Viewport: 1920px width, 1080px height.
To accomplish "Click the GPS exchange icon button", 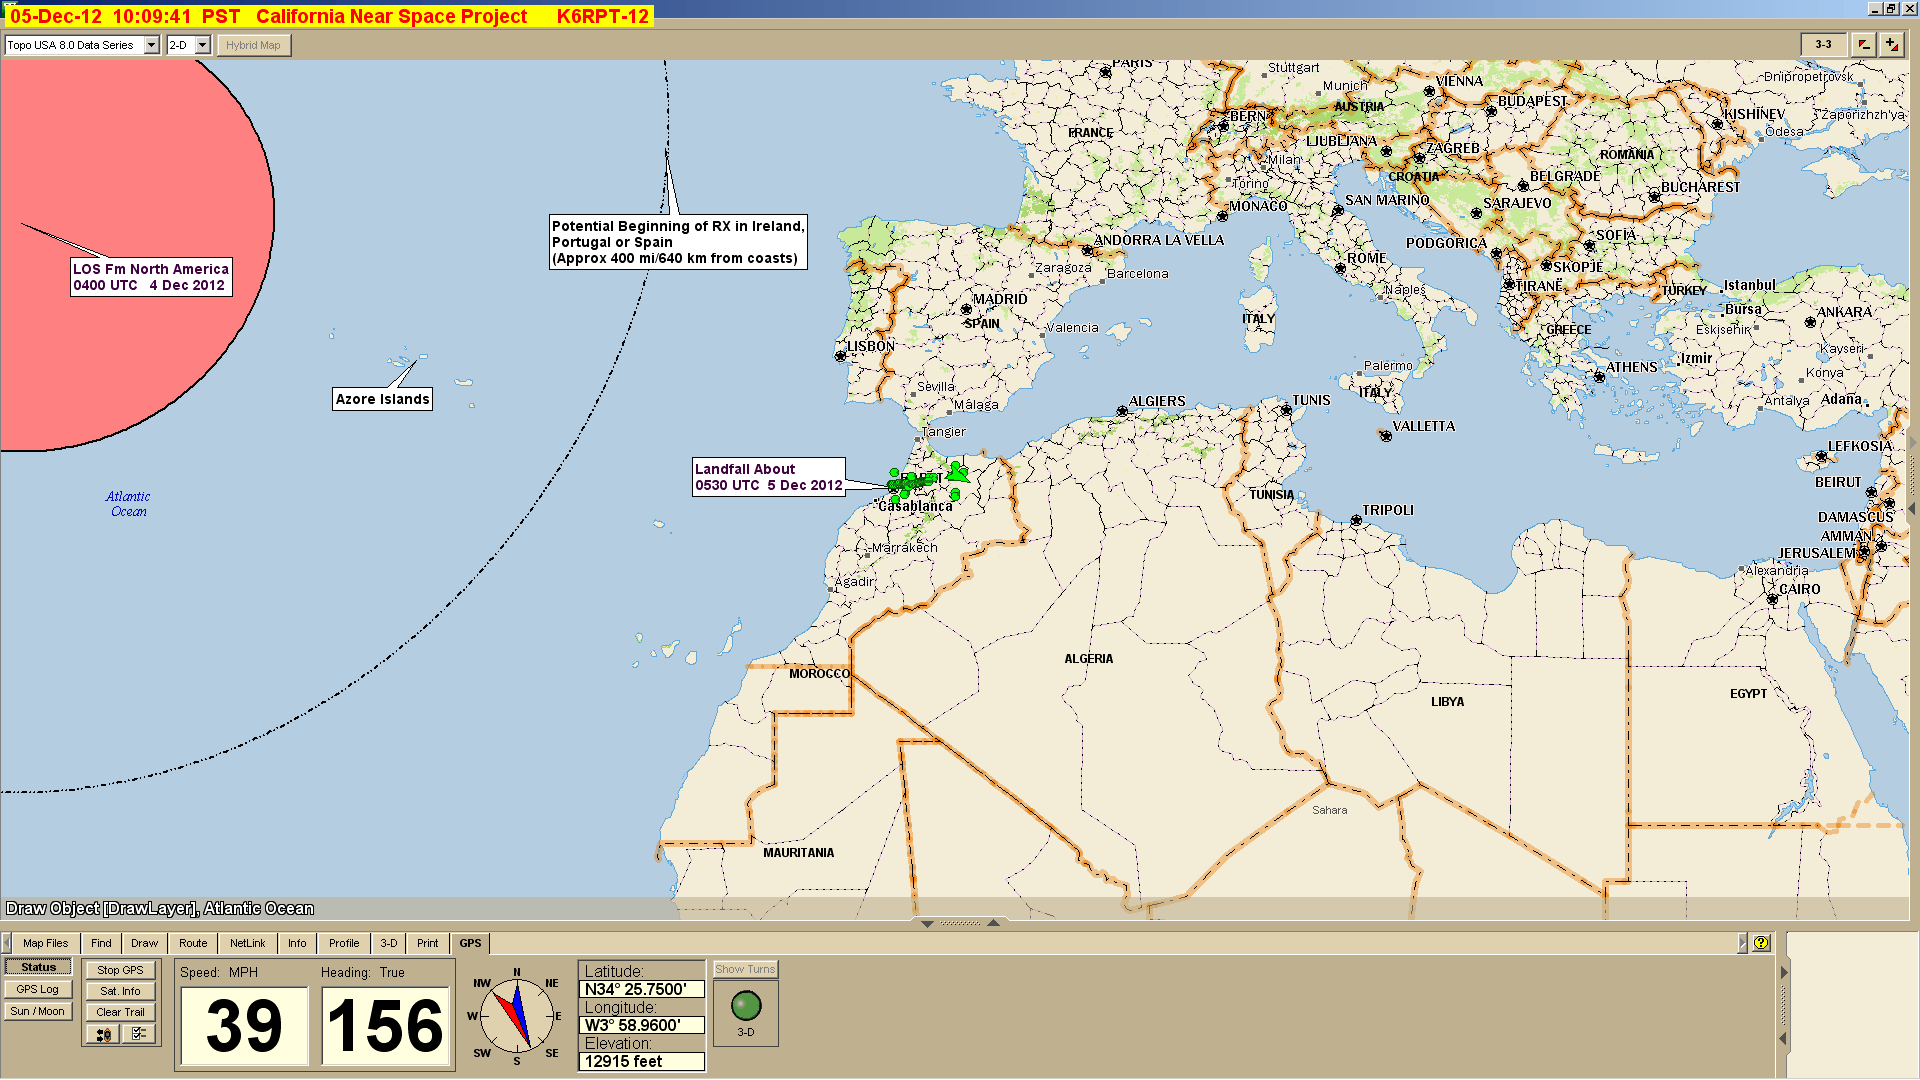I will (x=104, y=1034).
